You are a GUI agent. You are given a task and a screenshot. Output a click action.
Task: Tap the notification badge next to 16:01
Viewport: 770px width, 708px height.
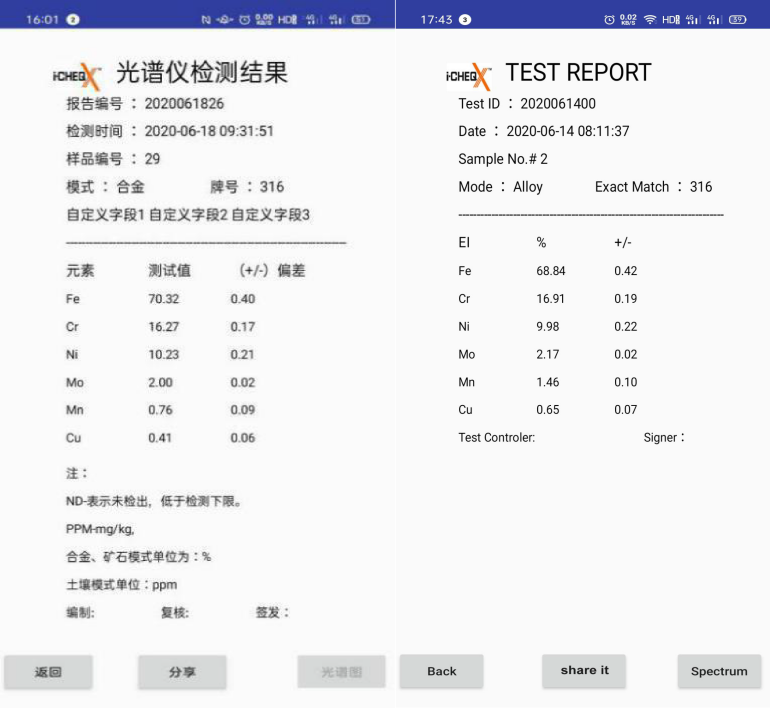click(74, 19)
